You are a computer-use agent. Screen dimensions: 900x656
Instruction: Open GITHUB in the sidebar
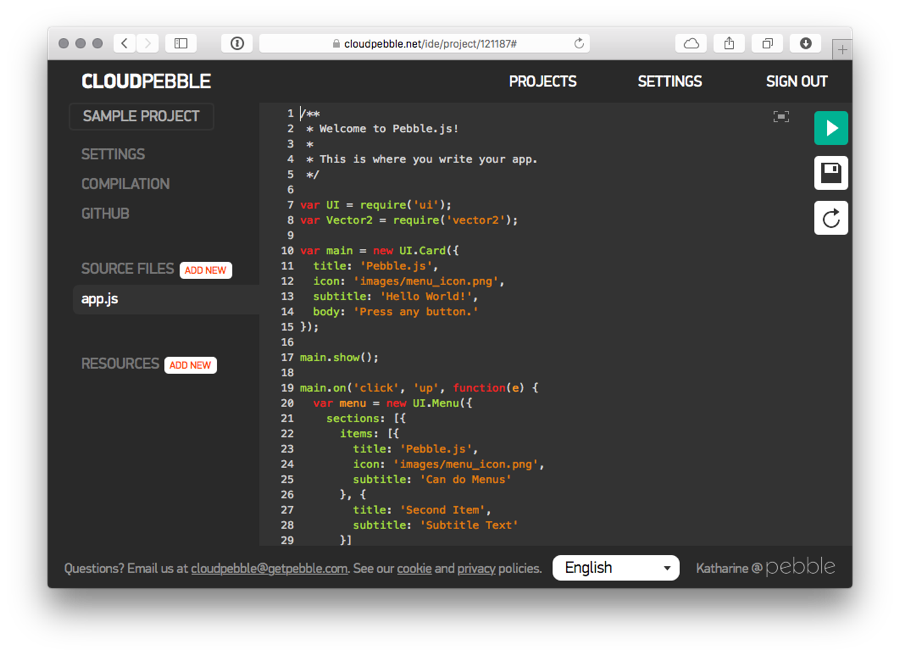[x=105, y=214]
